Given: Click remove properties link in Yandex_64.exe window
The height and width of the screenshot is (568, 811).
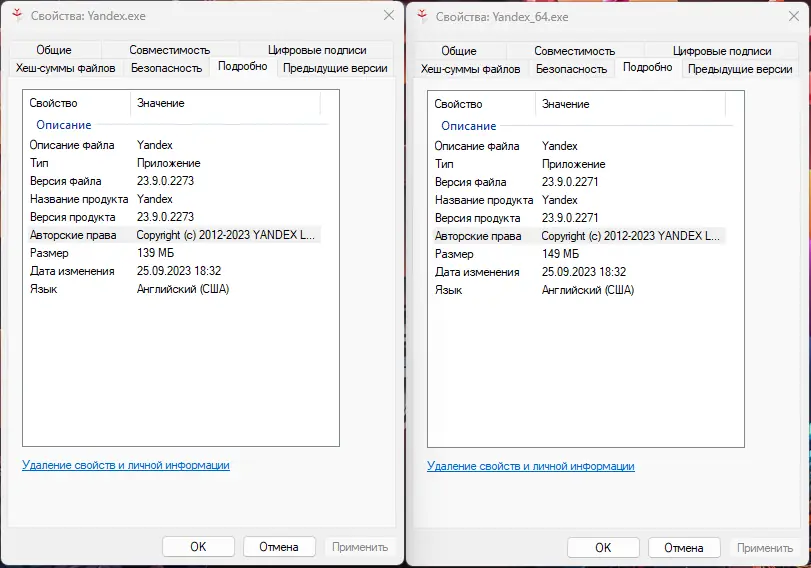Looking at the screenshot, I should coord(531,466).
